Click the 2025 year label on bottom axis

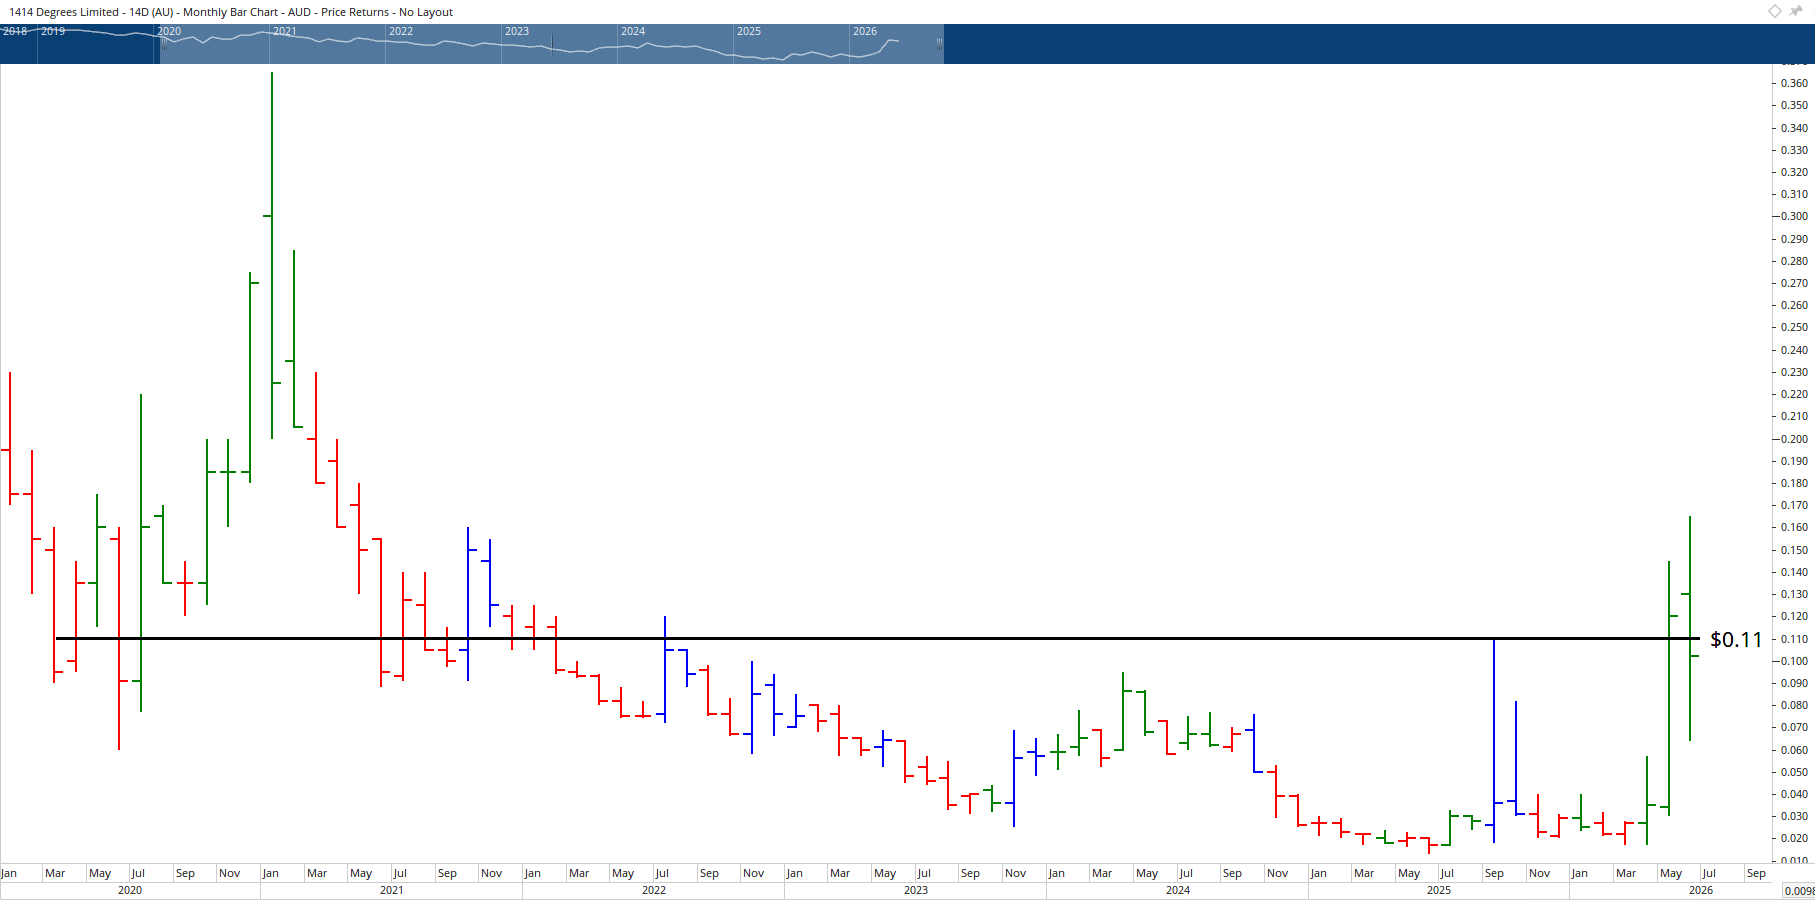click(1439, 890)
